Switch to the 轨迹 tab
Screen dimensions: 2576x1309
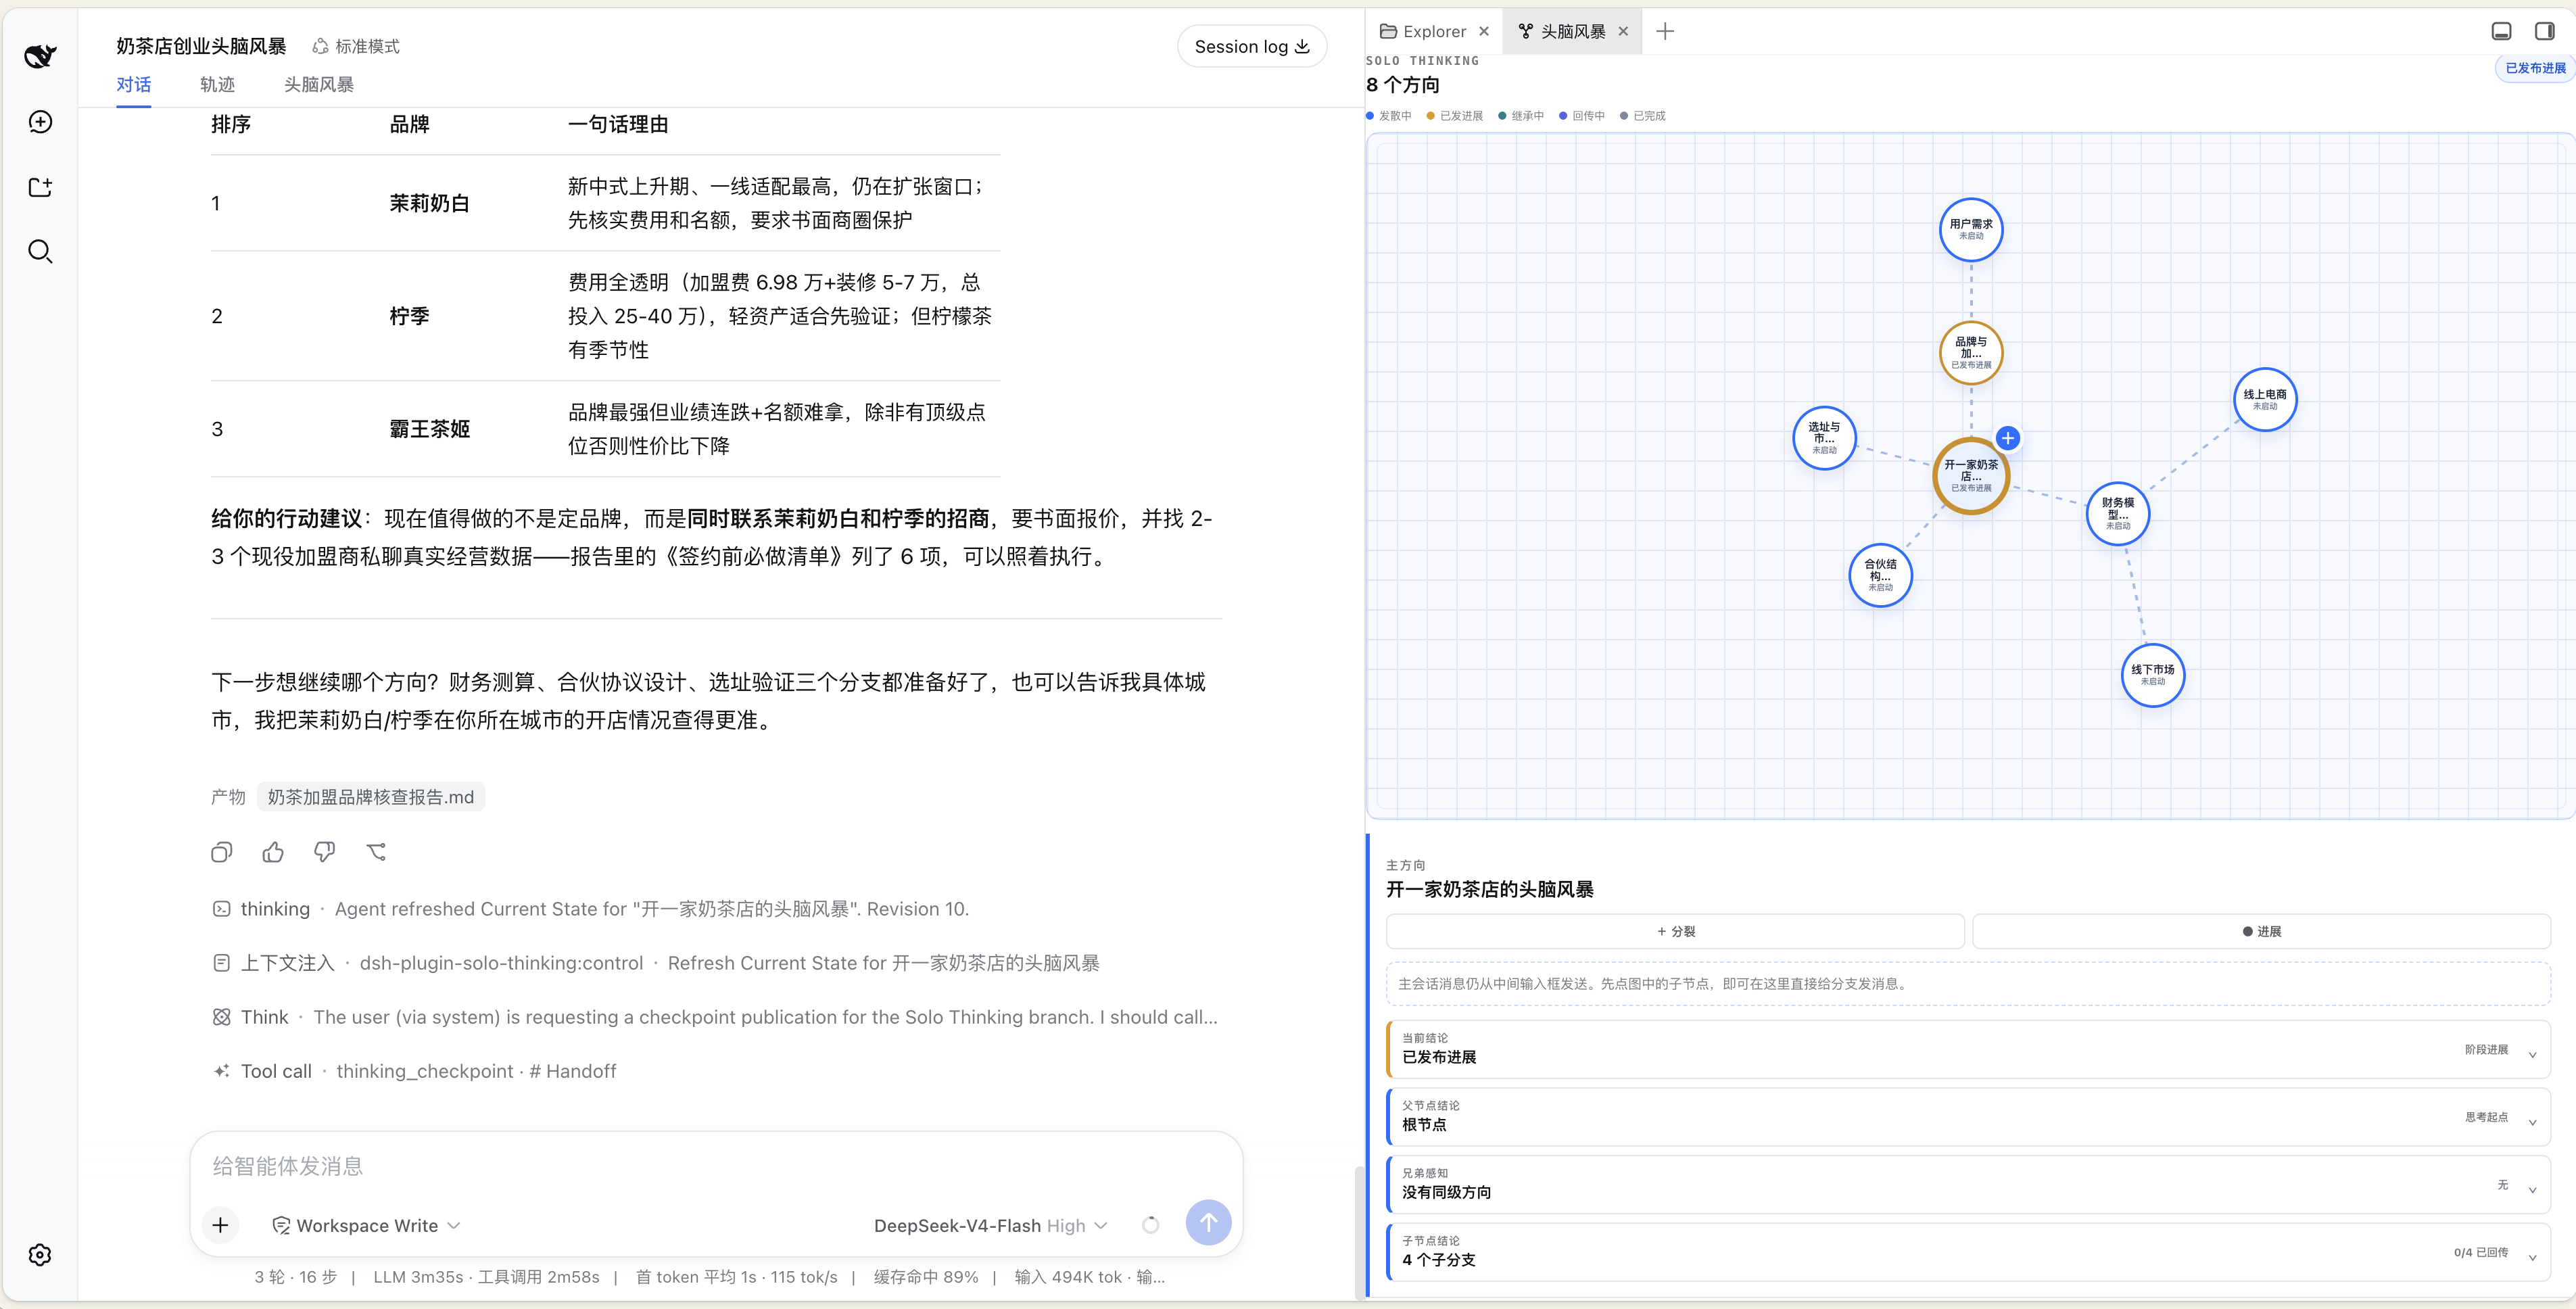click(218, 85)
